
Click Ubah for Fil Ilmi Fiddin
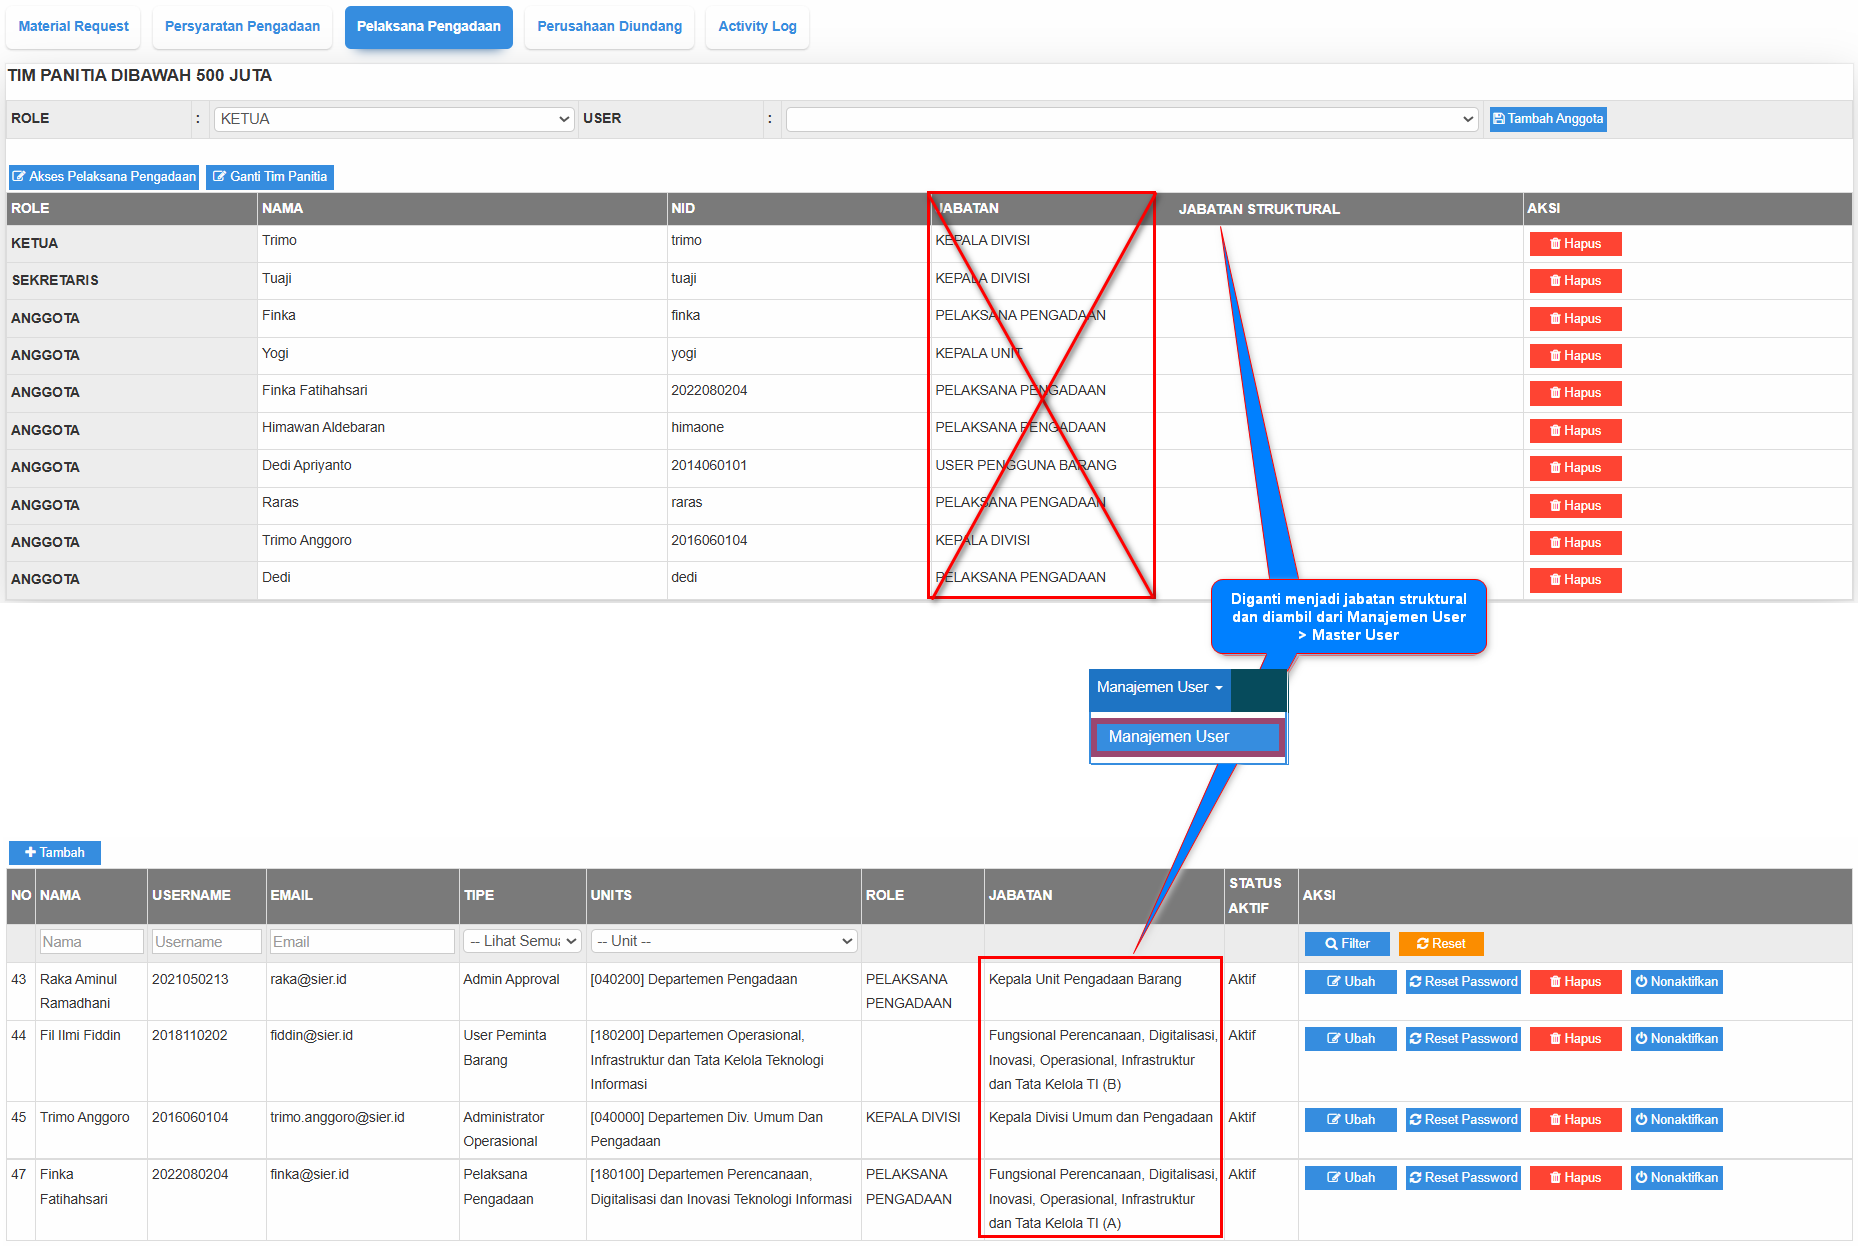[1351, 1039]
